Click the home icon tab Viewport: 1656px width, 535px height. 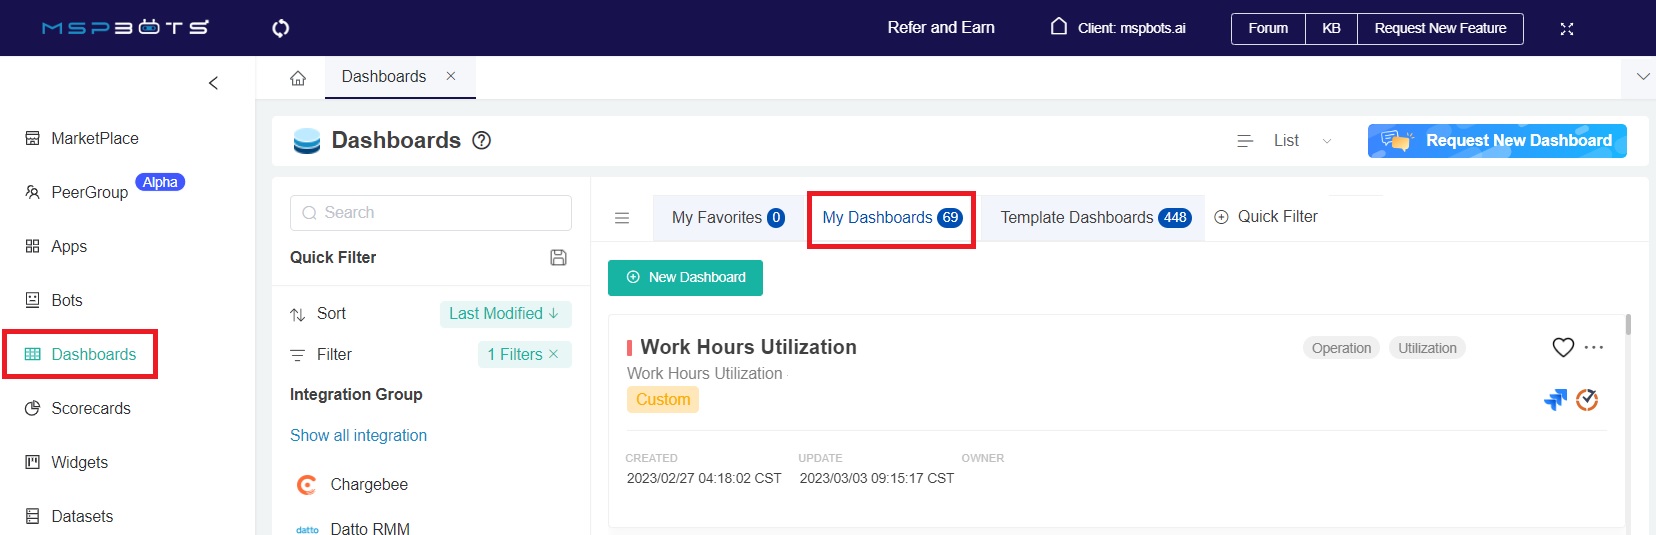click(x=298, y=78)
